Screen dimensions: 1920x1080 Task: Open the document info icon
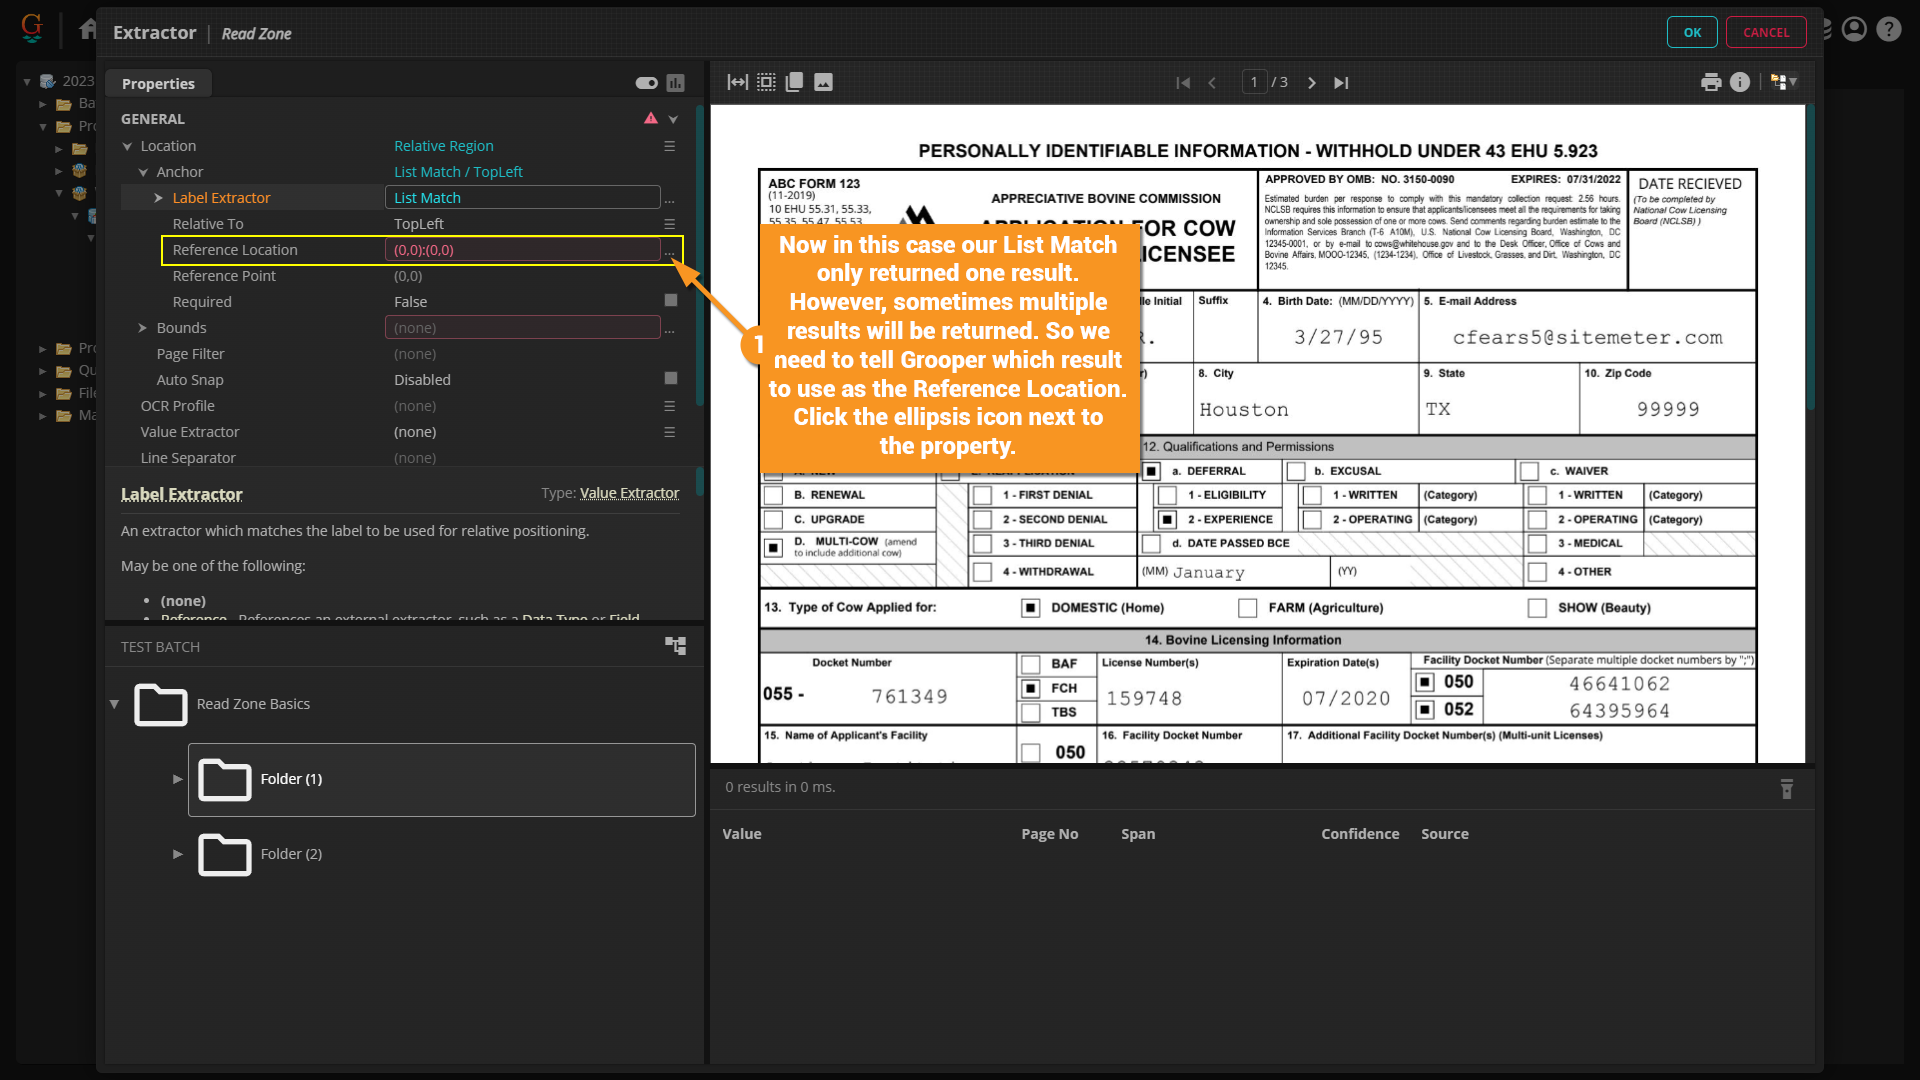(x=1740, y=82)
